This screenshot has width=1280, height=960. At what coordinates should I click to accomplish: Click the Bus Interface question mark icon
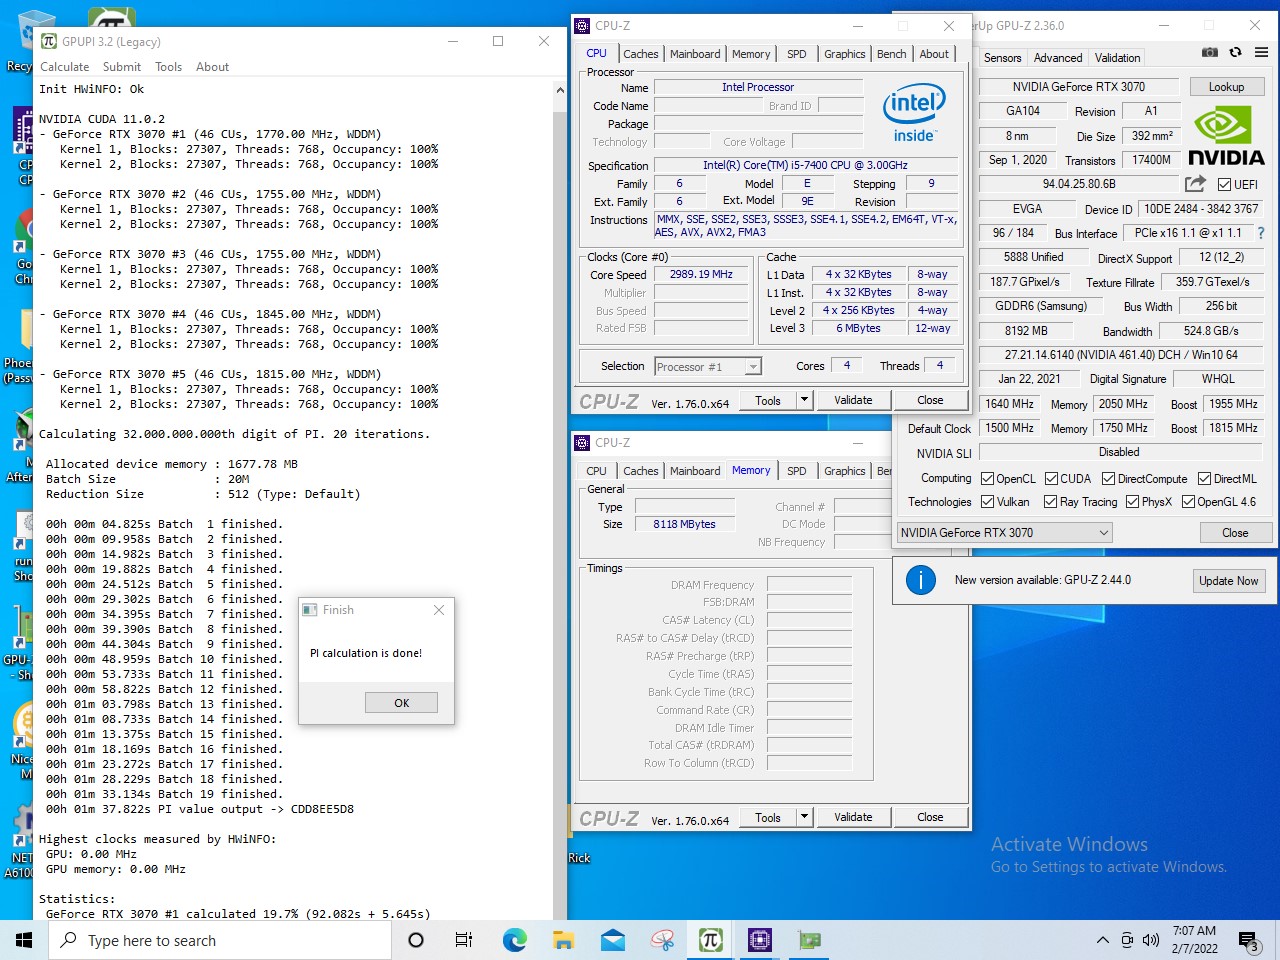click(1260, 233)
